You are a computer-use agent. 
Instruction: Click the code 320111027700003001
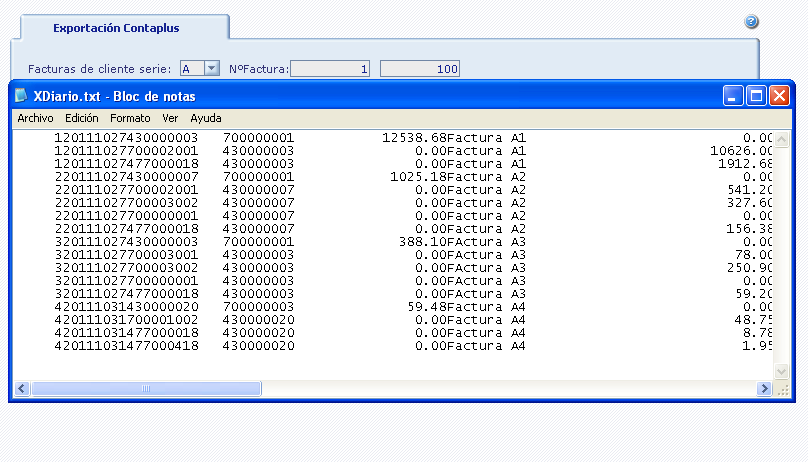coord(126,255)
